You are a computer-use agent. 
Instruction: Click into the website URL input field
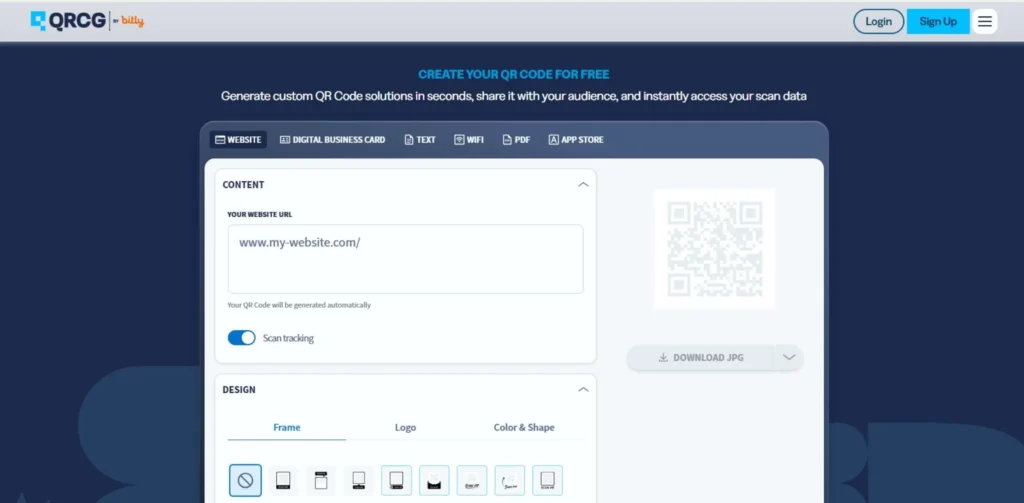406,259
